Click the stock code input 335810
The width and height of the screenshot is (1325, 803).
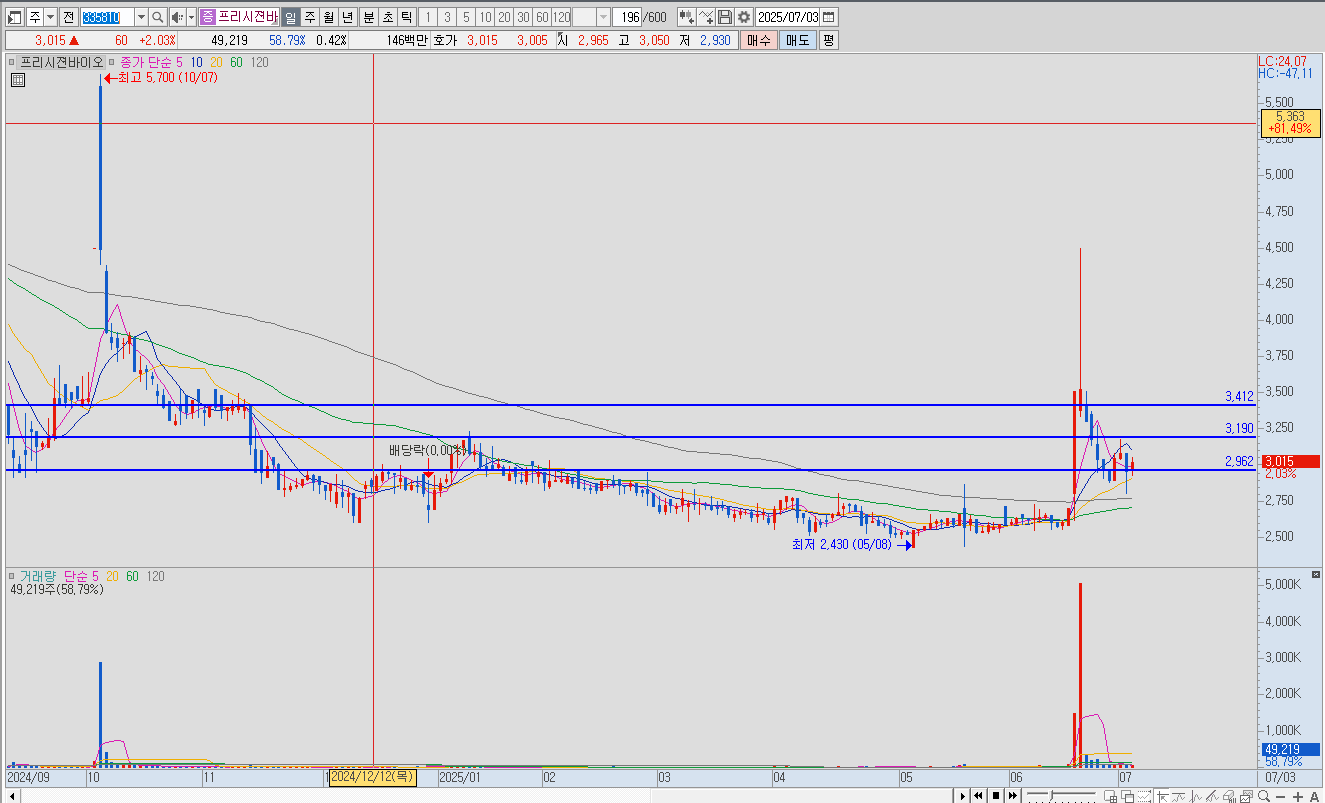point(107,17)
